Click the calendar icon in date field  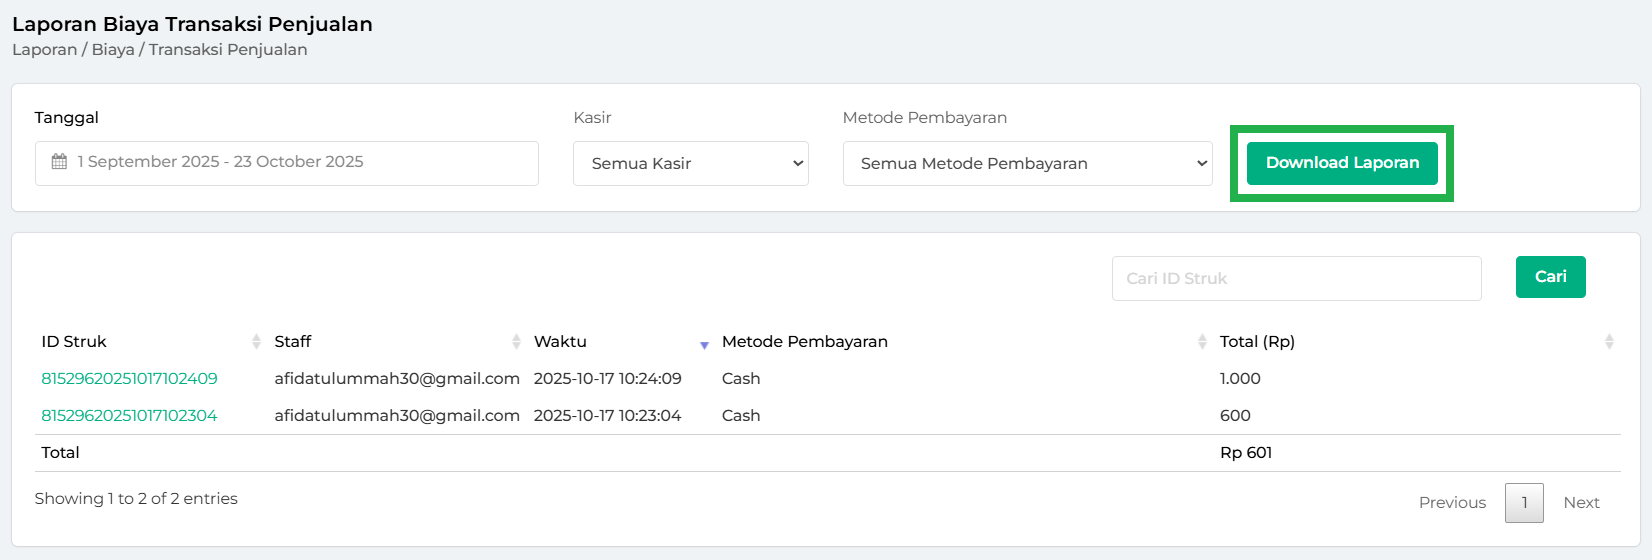click(x=59, y=162)
